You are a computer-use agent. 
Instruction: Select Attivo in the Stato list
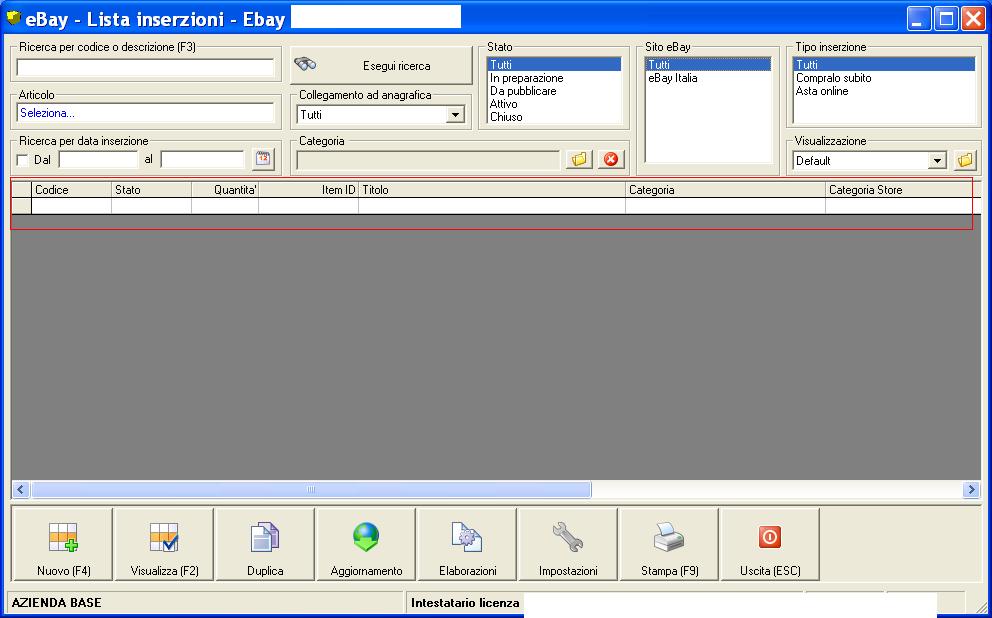(x=554, y=104)
